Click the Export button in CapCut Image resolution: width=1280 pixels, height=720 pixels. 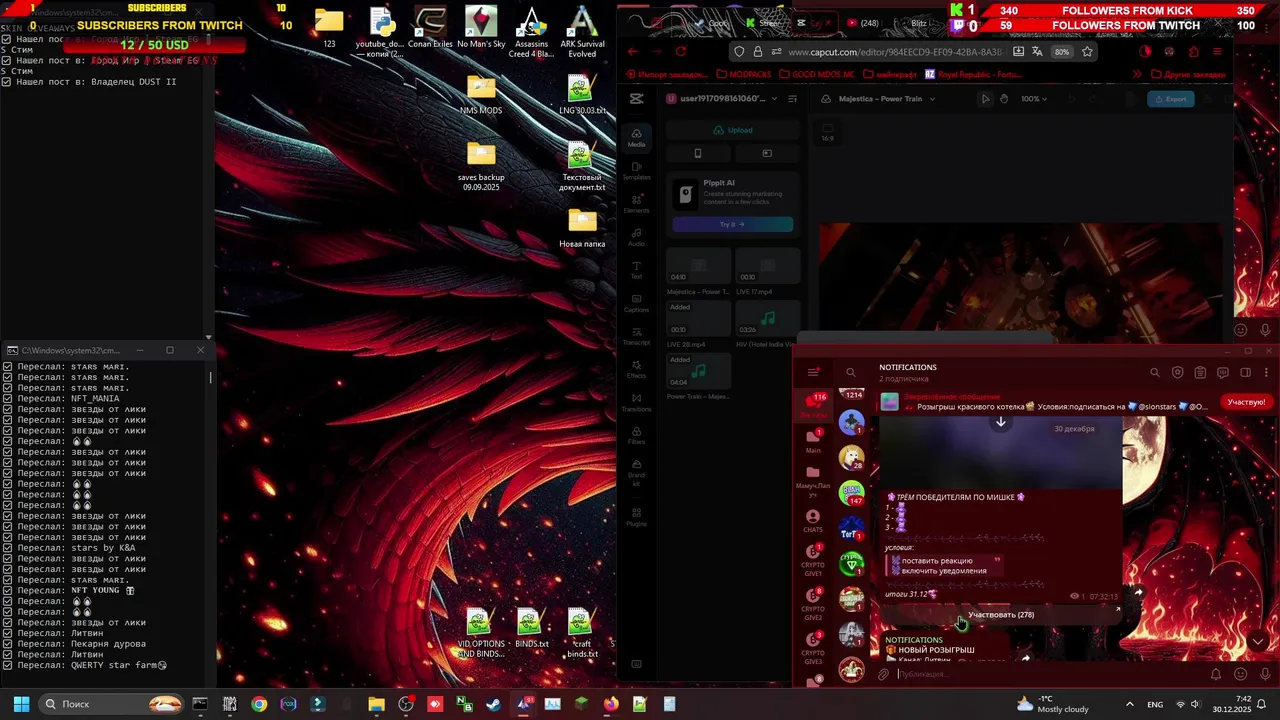[1170, 98]
